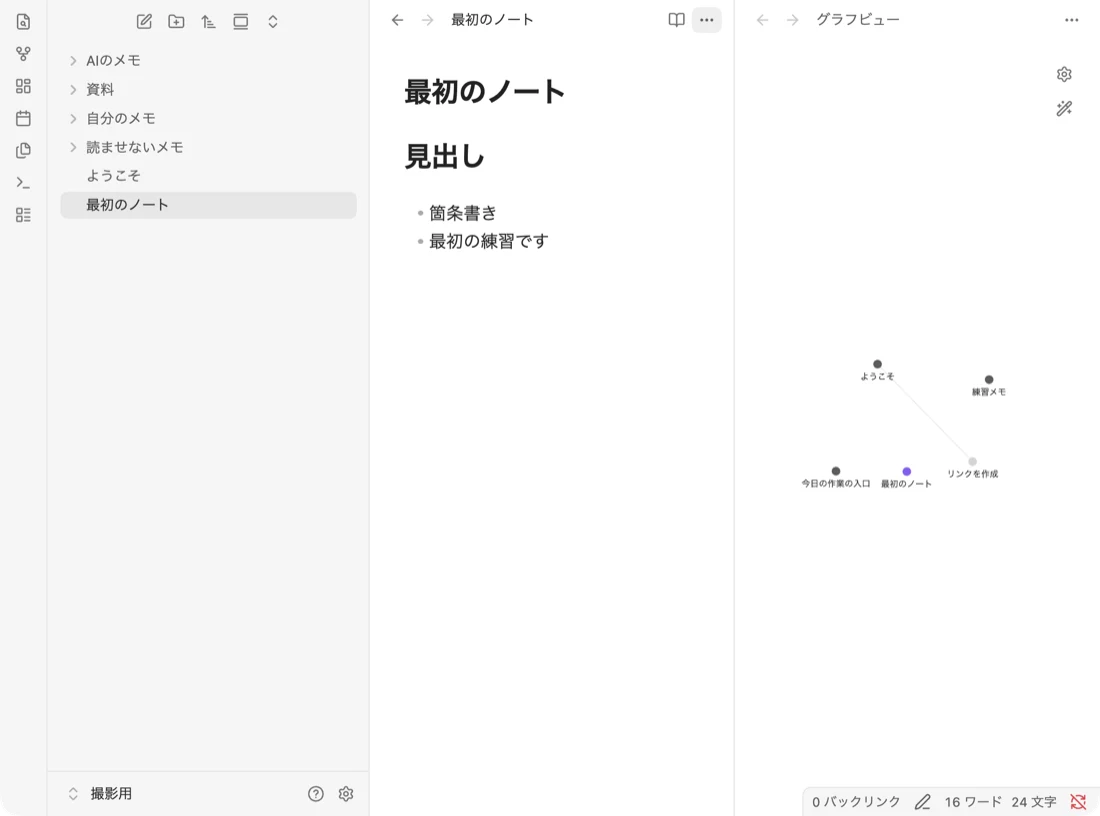Open the canvas icon in the ribbon
The image size is (1100, 816).
click(x=23, y=86)
